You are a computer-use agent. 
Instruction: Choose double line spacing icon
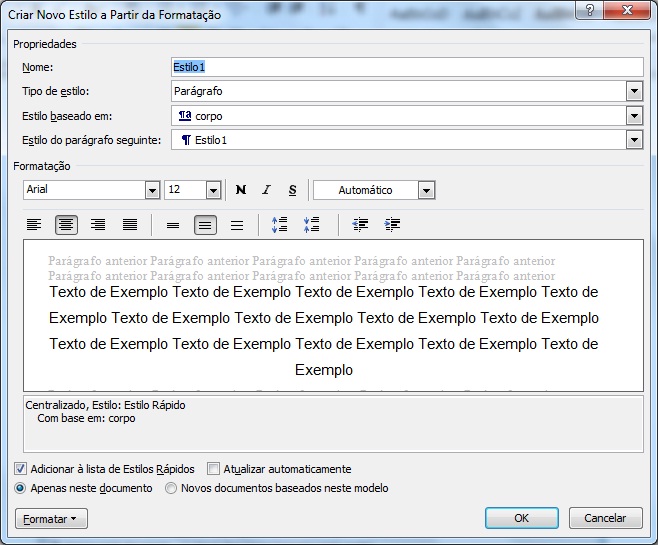(x=237, y=225)
